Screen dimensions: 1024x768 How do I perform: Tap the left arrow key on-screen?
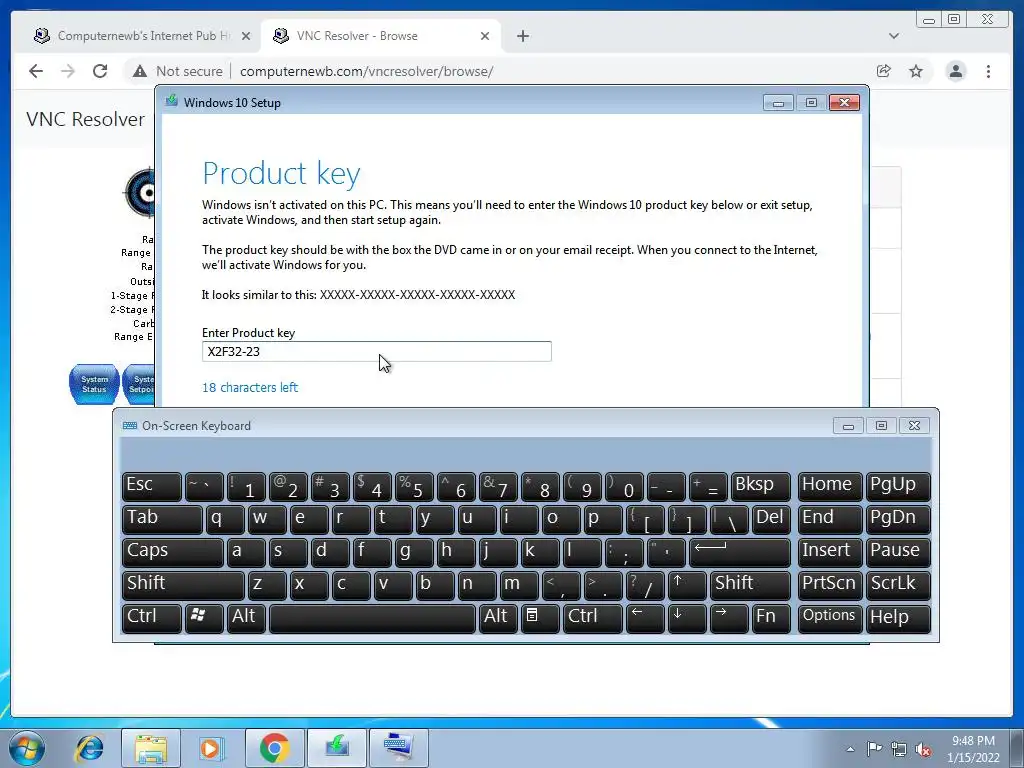tap(645, 618)
